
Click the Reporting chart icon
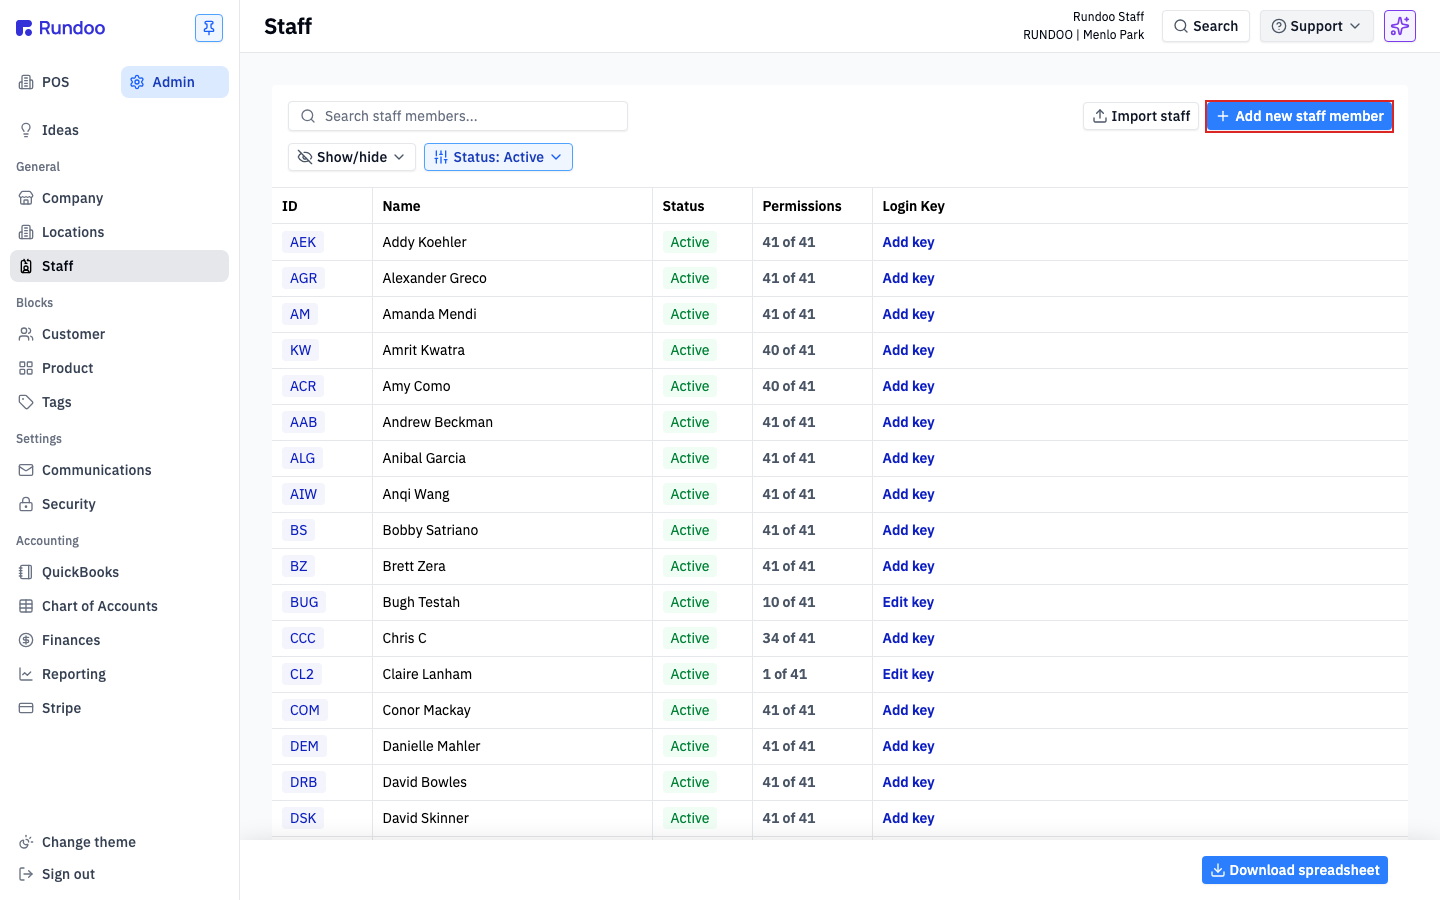(26, 674)
